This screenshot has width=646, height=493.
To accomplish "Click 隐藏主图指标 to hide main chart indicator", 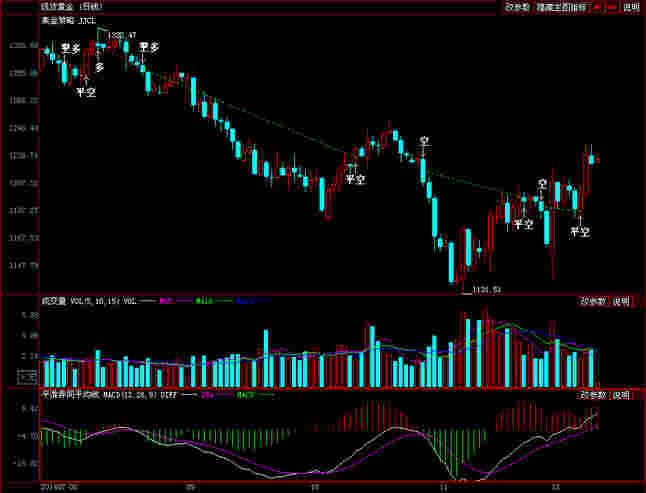I will [561, 7].
